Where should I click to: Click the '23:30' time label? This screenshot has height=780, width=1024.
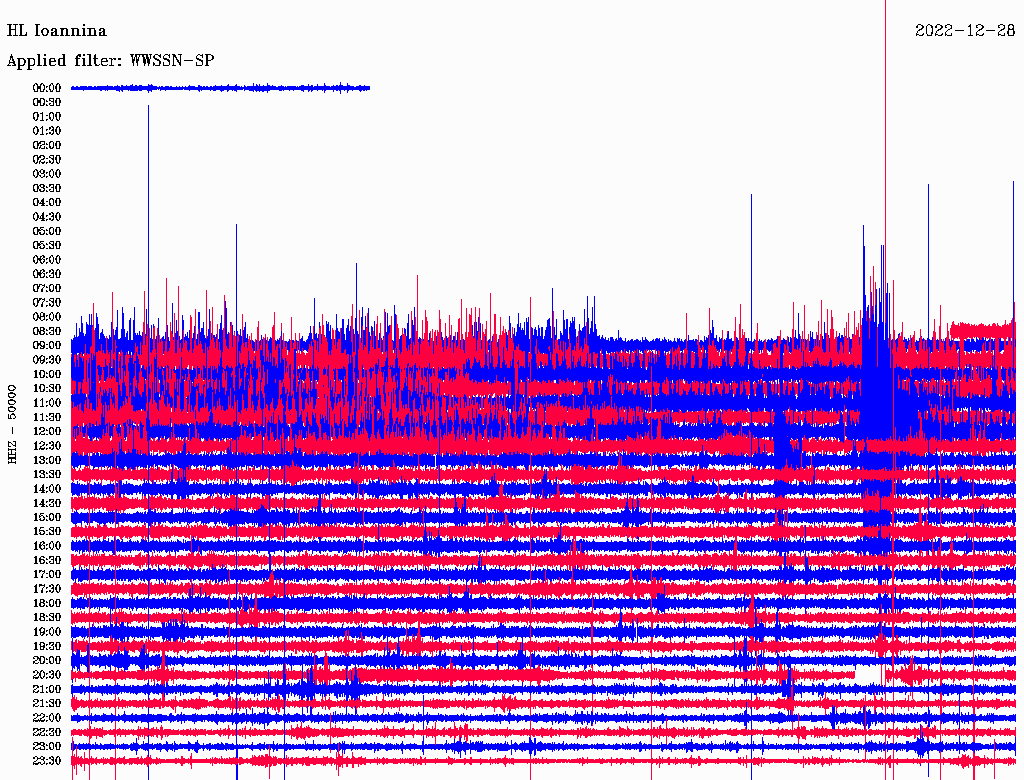pyautogui.click(x=47, y=761)
